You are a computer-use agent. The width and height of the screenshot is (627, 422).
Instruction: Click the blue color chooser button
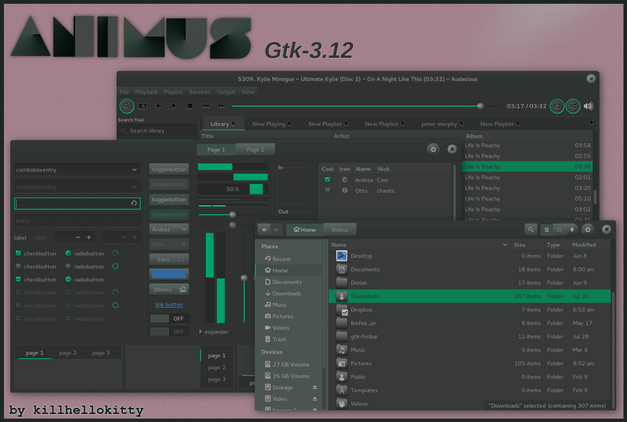169,274
